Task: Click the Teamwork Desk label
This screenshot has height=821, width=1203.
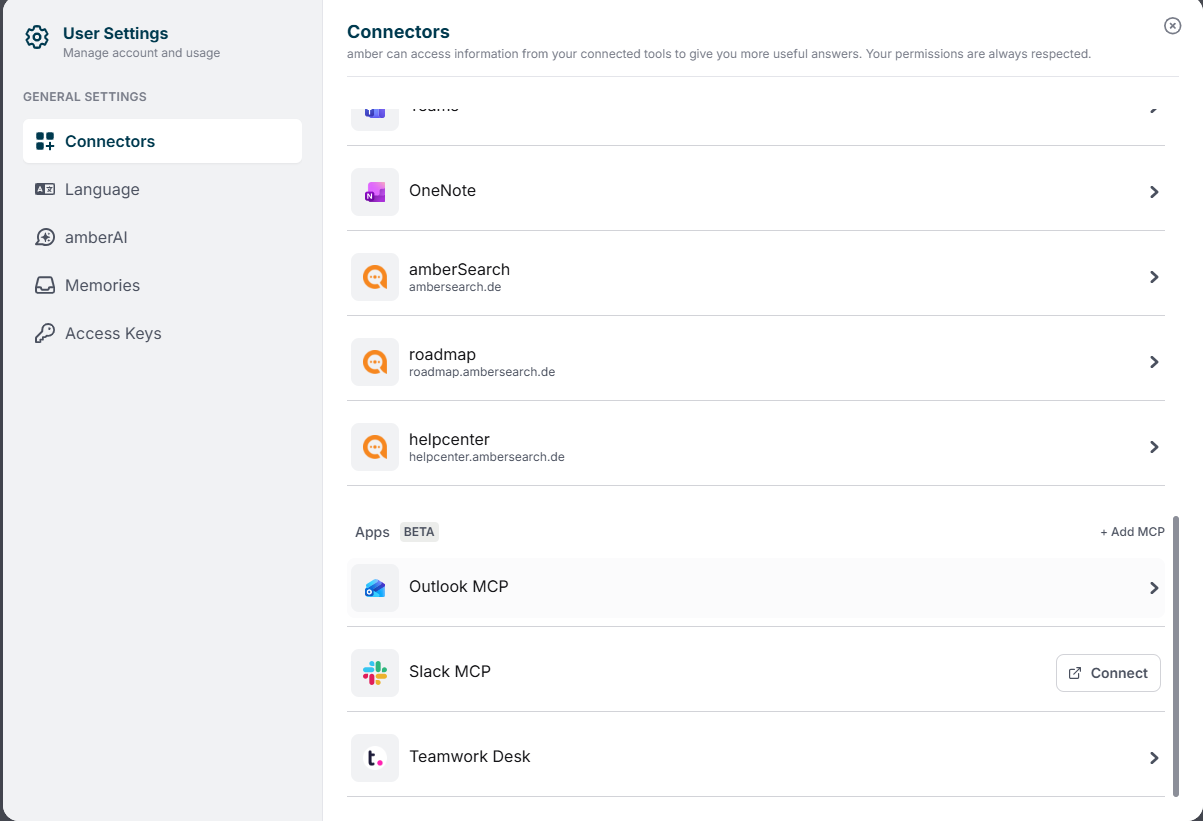Action: (470, 757)
